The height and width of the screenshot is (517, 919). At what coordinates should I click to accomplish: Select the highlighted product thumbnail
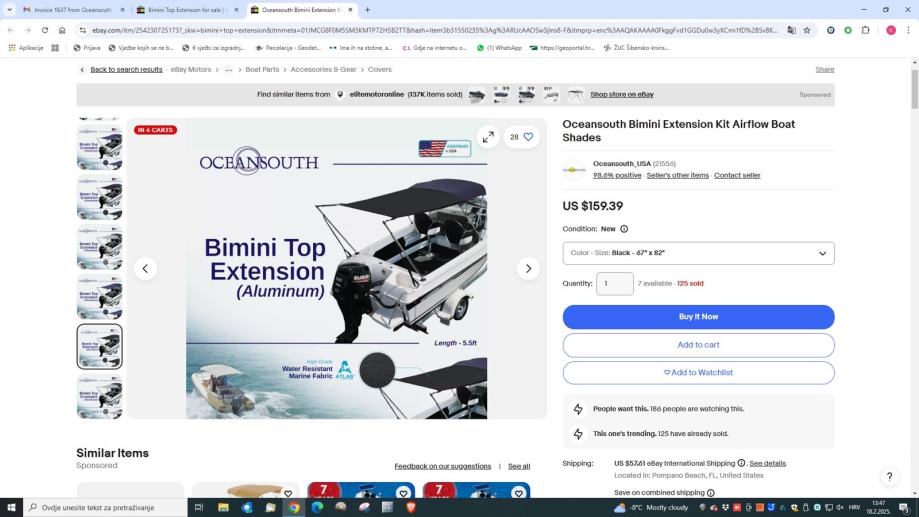click(100, 346)
